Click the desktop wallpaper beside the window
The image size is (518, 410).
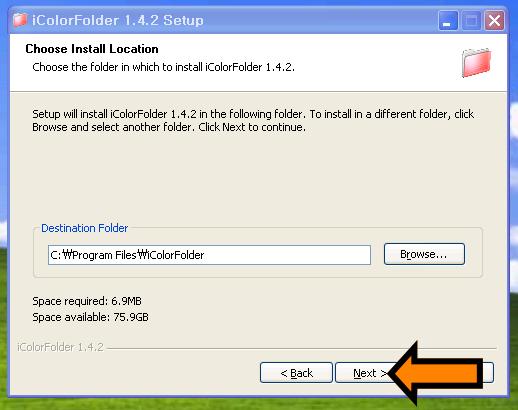(514, 200)
